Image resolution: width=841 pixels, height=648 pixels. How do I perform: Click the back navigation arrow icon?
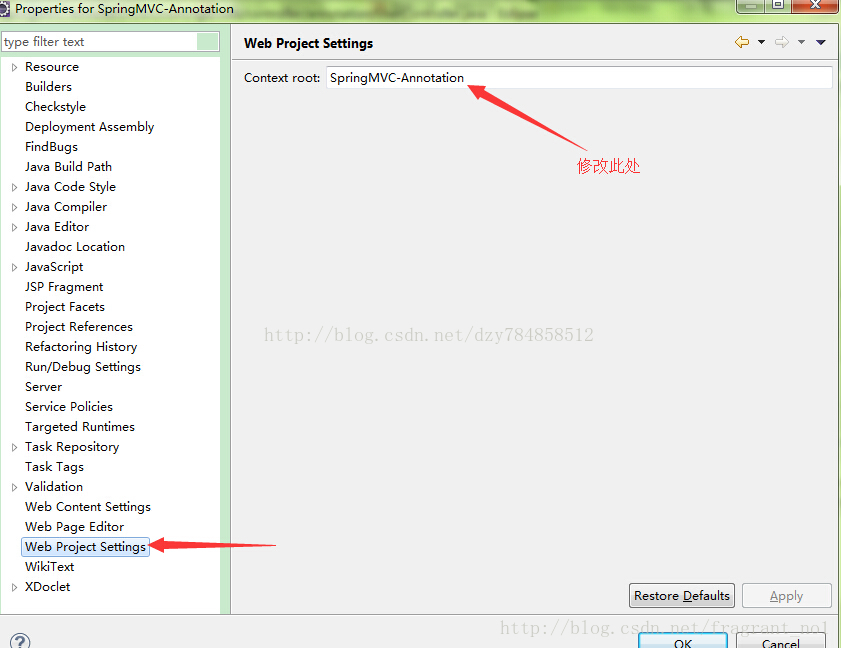click(742, 42)
